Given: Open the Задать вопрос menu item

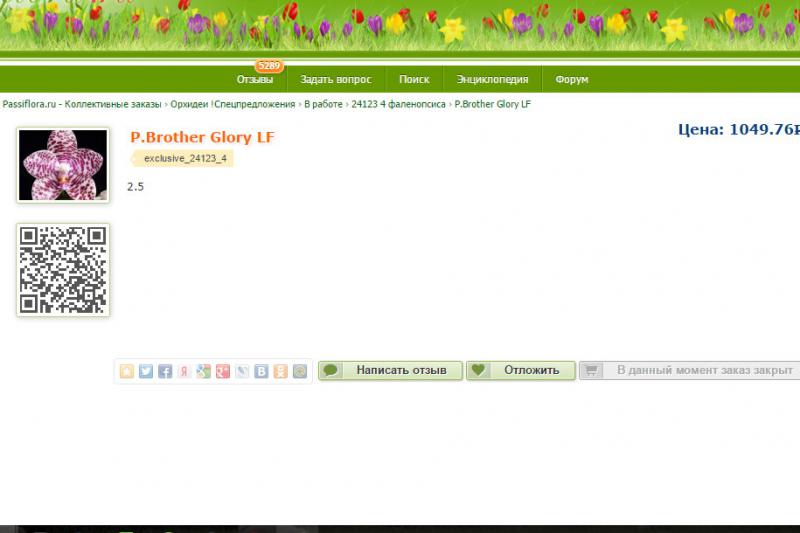Looking at the screenshot, I should [335, 80].
